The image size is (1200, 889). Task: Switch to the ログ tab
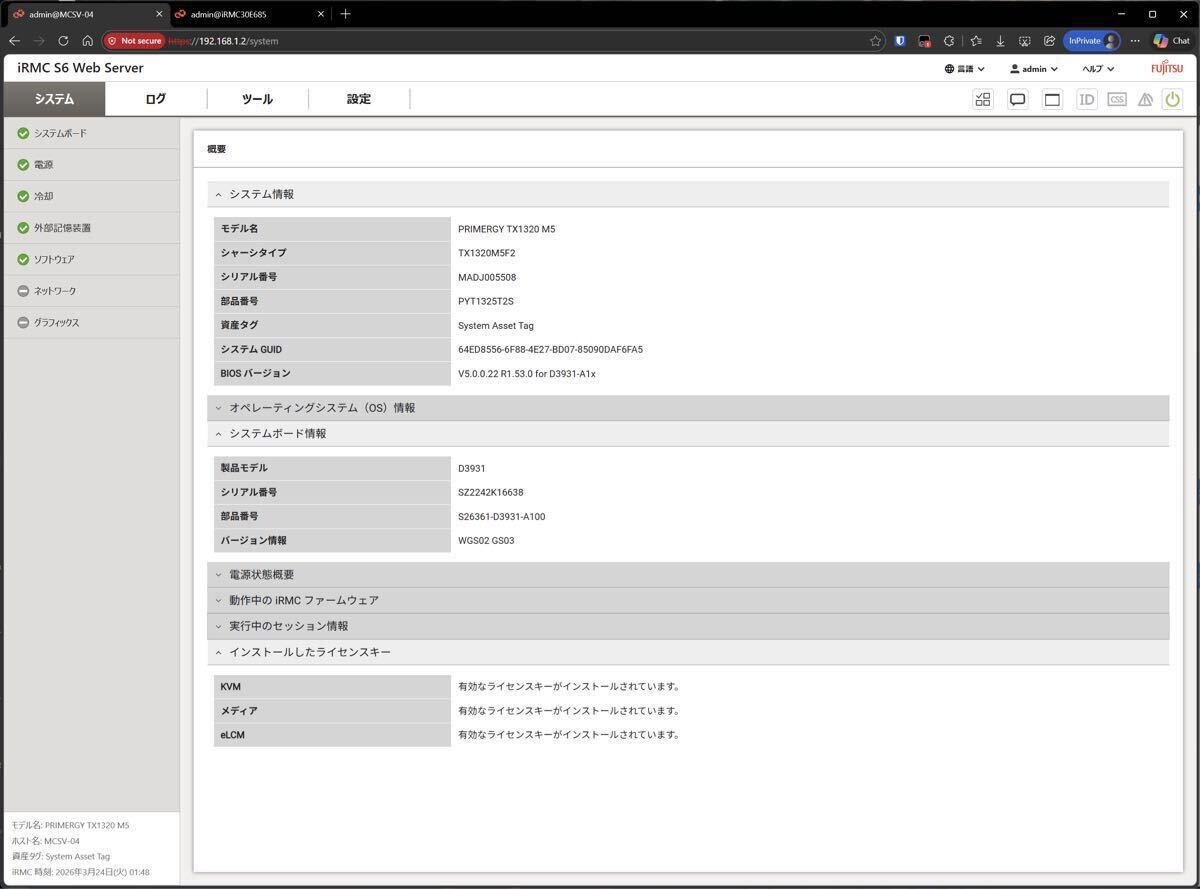[x=154, y=99]
